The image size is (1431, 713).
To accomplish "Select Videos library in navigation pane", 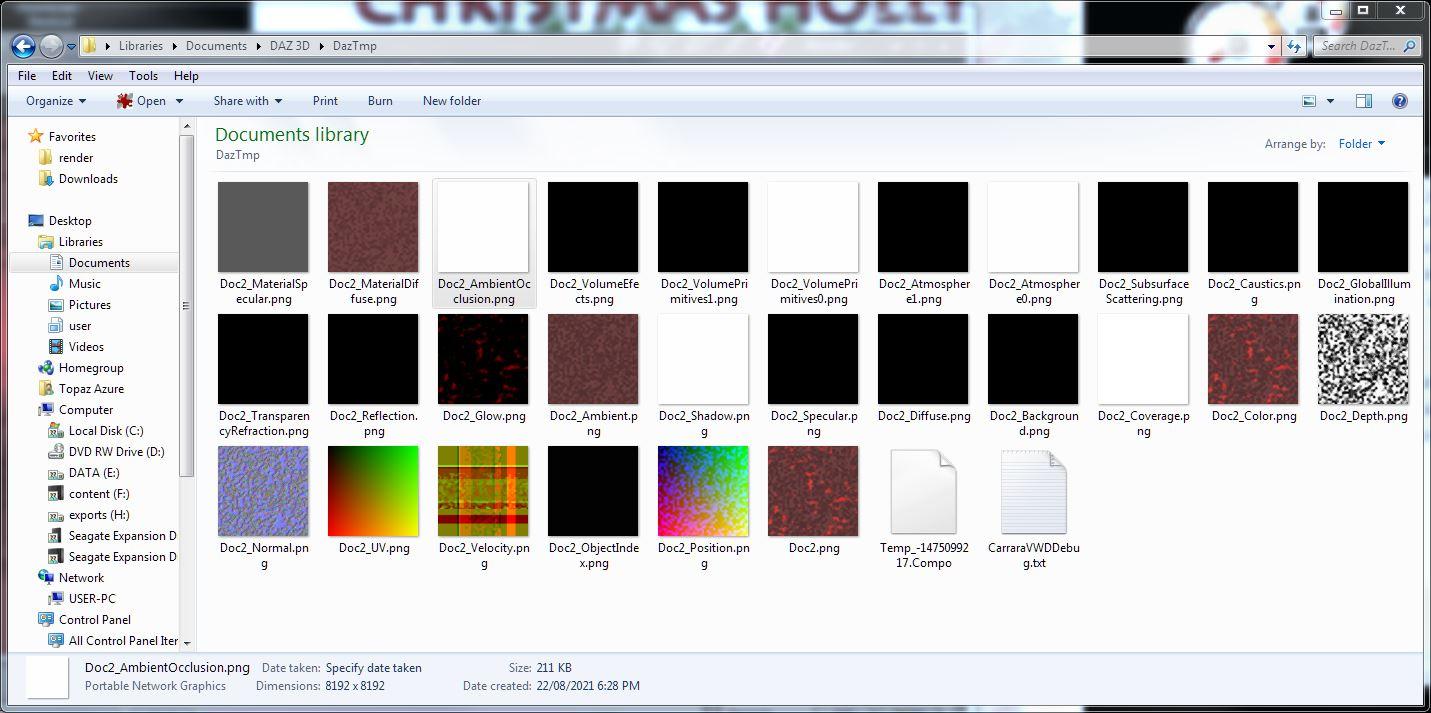I will pyautogui.click(x=86, y=347).
